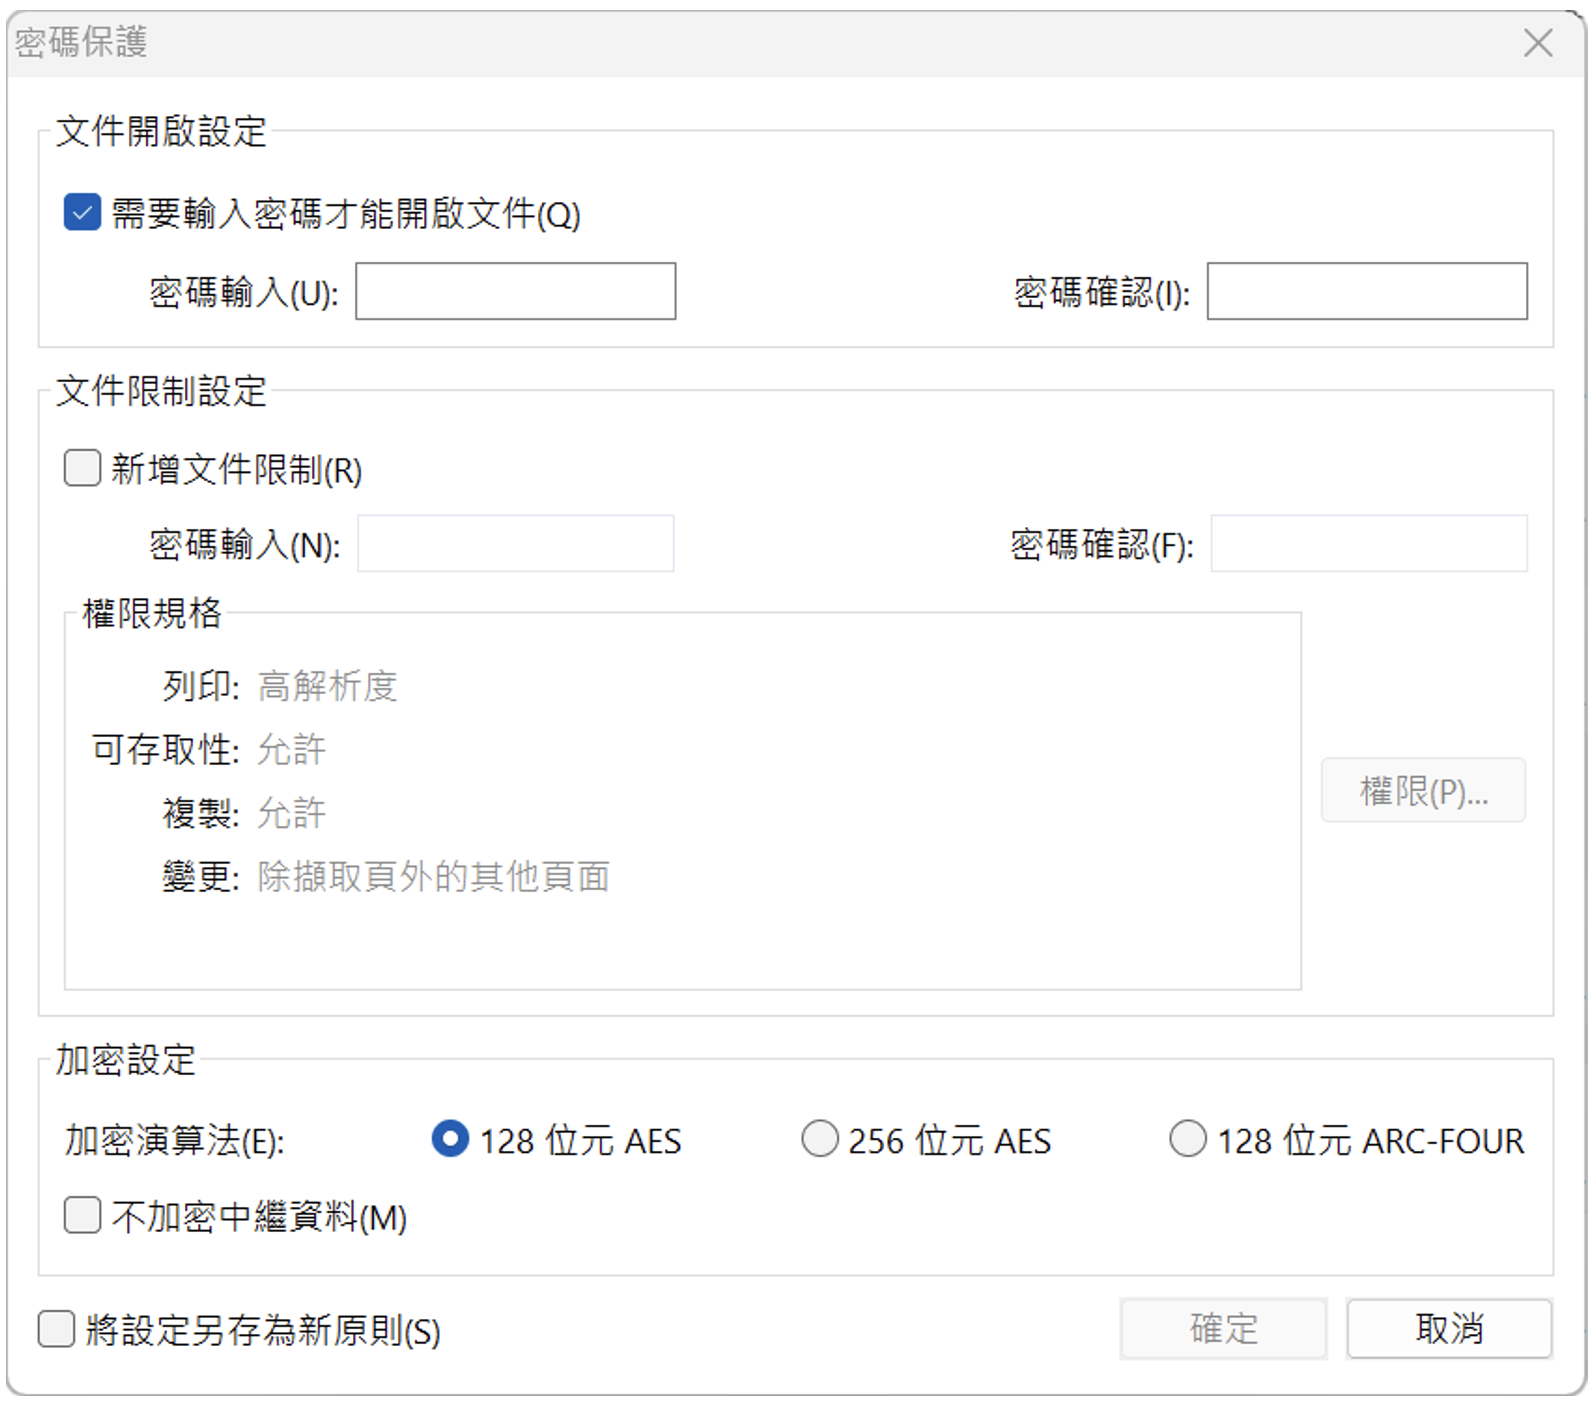Click the 允許 value beside 複製

pyautogui.click(x=291, y=813)
